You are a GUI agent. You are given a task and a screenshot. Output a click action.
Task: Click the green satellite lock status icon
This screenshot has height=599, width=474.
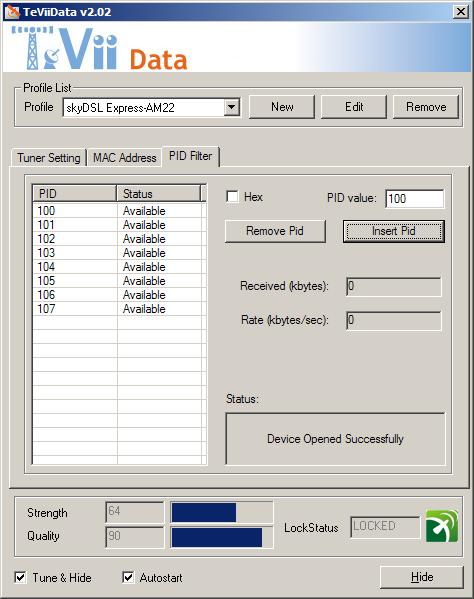[442, 526]
